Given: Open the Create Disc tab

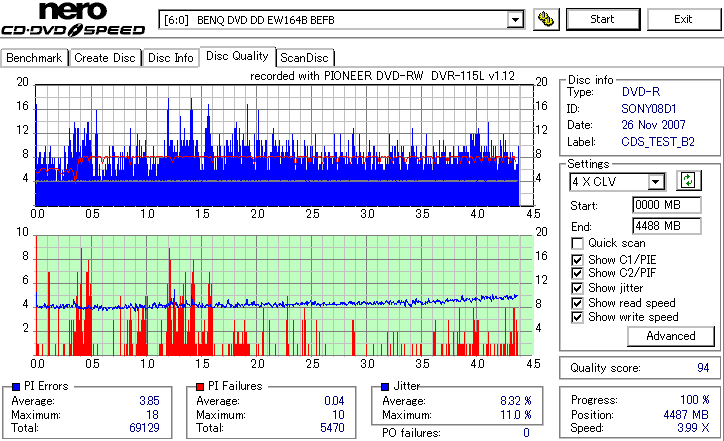Looking at the screenshot, I should tap(105, 58).
